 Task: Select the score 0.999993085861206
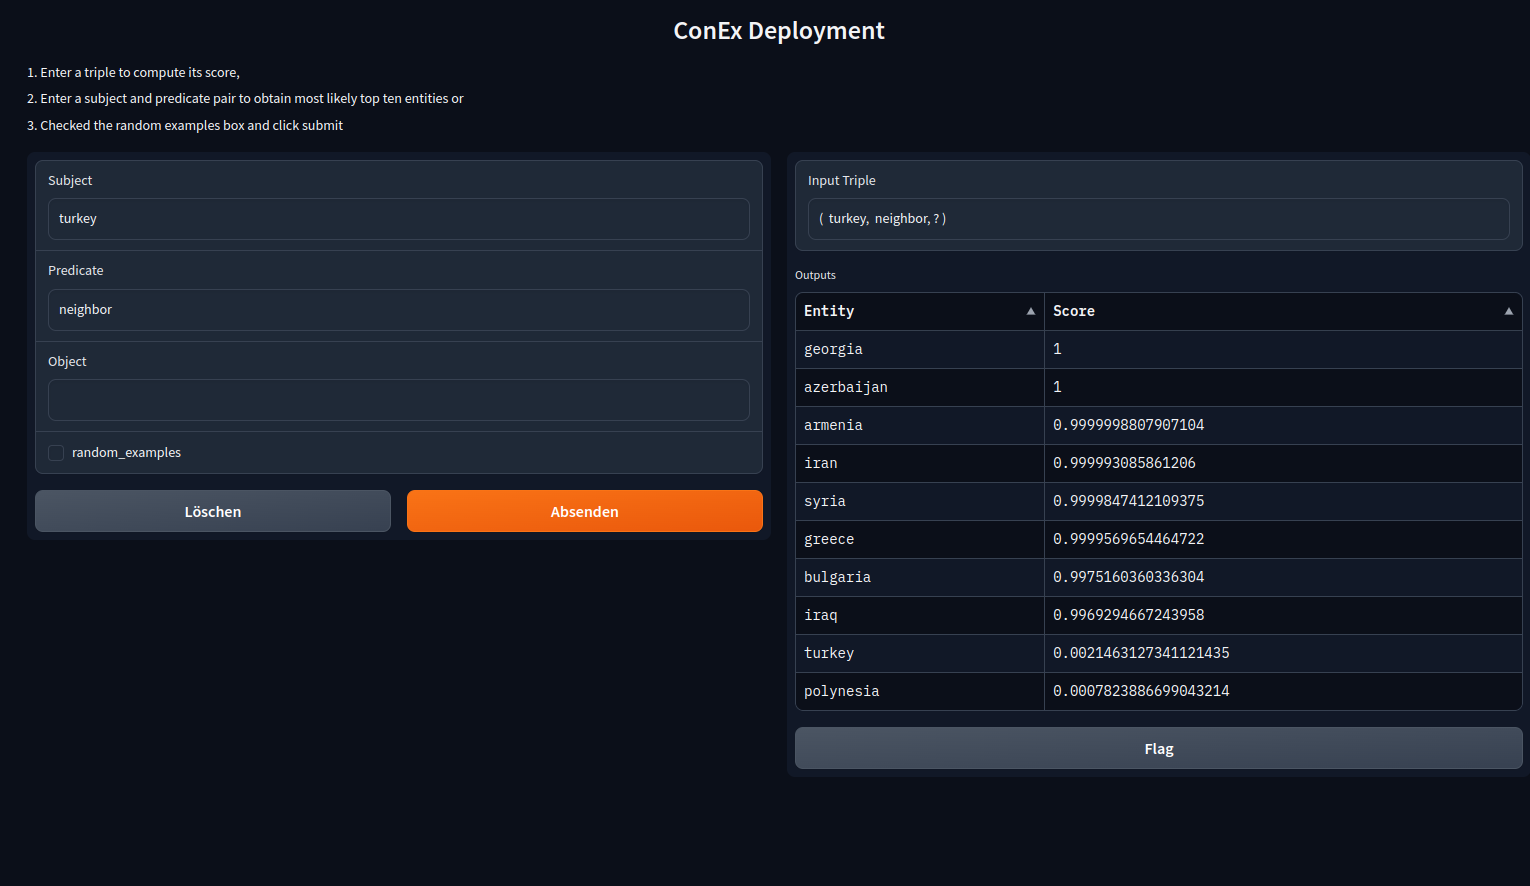pos(1283,463)
